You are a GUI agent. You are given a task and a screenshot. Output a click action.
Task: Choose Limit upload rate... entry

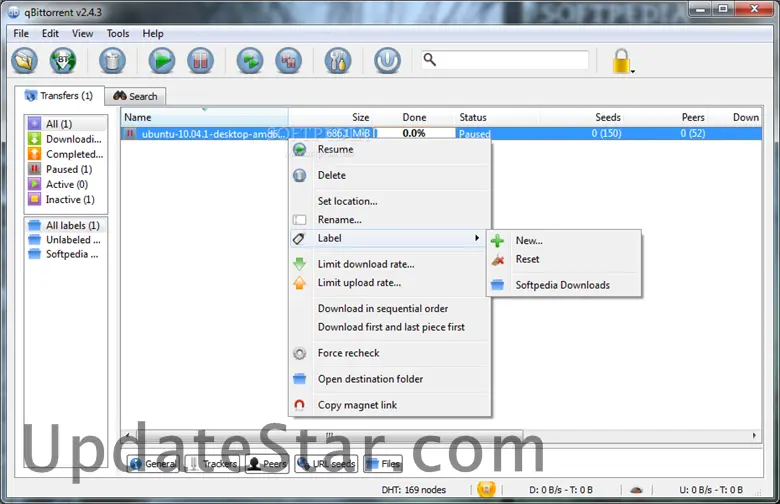[390, 283]
